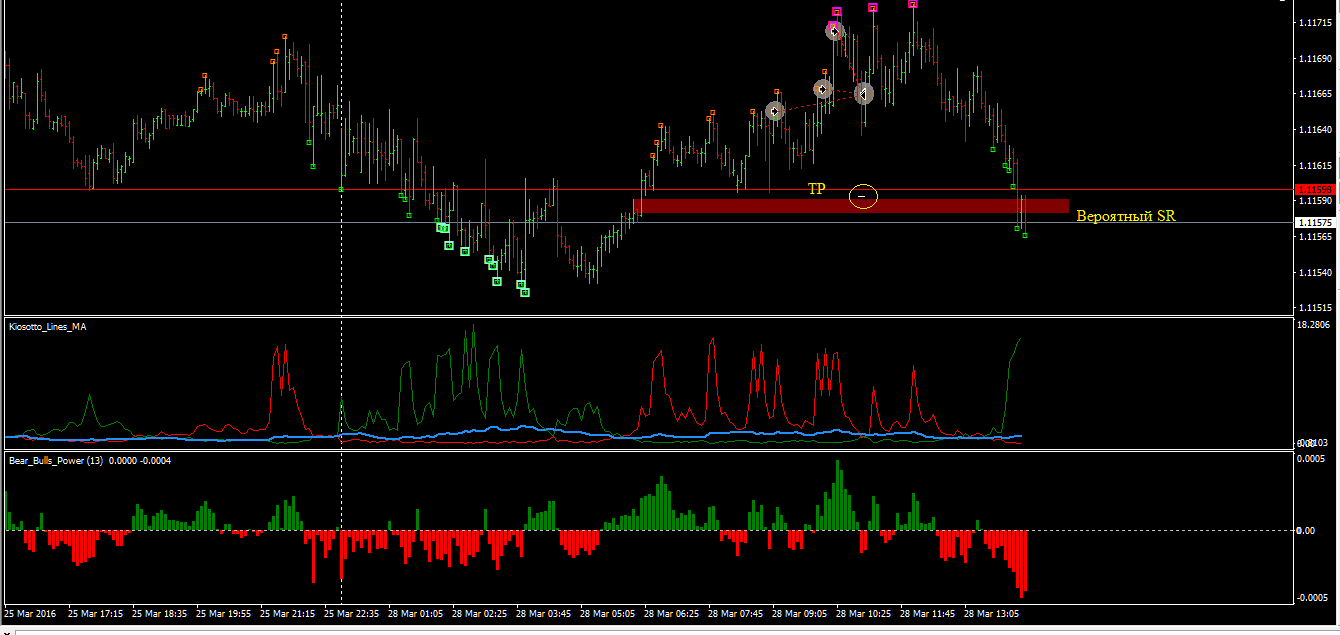Viewport: 1340px width, 635px height.
Task: Click the 1.11540 price axis label
Action: point(1313,272)
